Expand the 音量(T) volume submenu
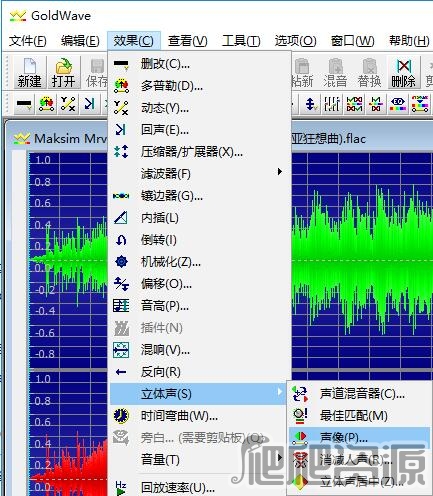This screenshot has height=496, width=433. (x=198, y=460)
